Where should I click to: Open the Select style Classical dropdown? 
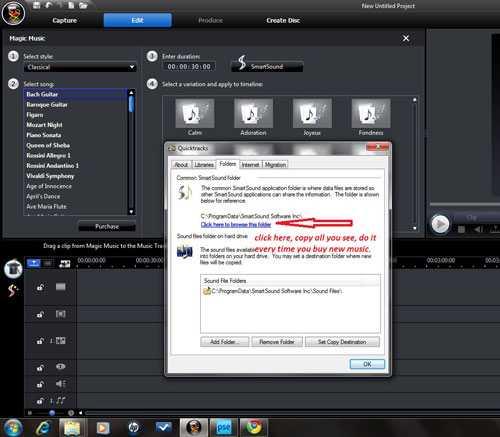tap(80, 67)
